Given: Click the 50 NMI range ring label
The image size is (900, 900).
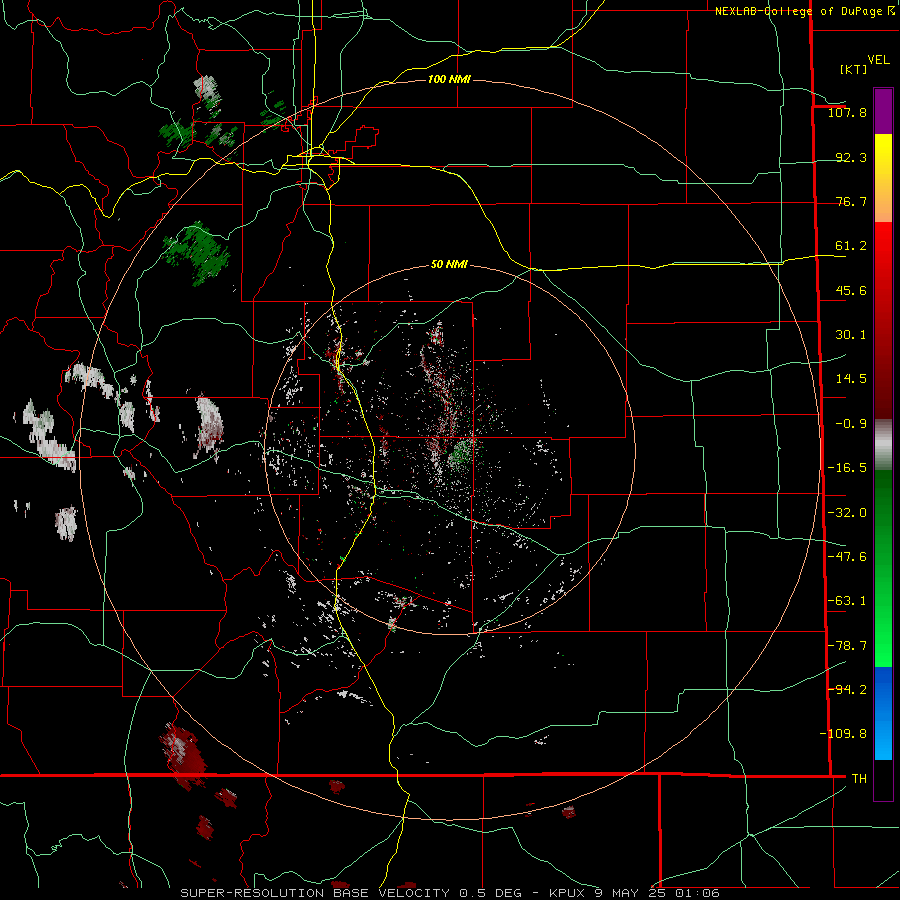Looking at the screenshot, I should point(449,265).
